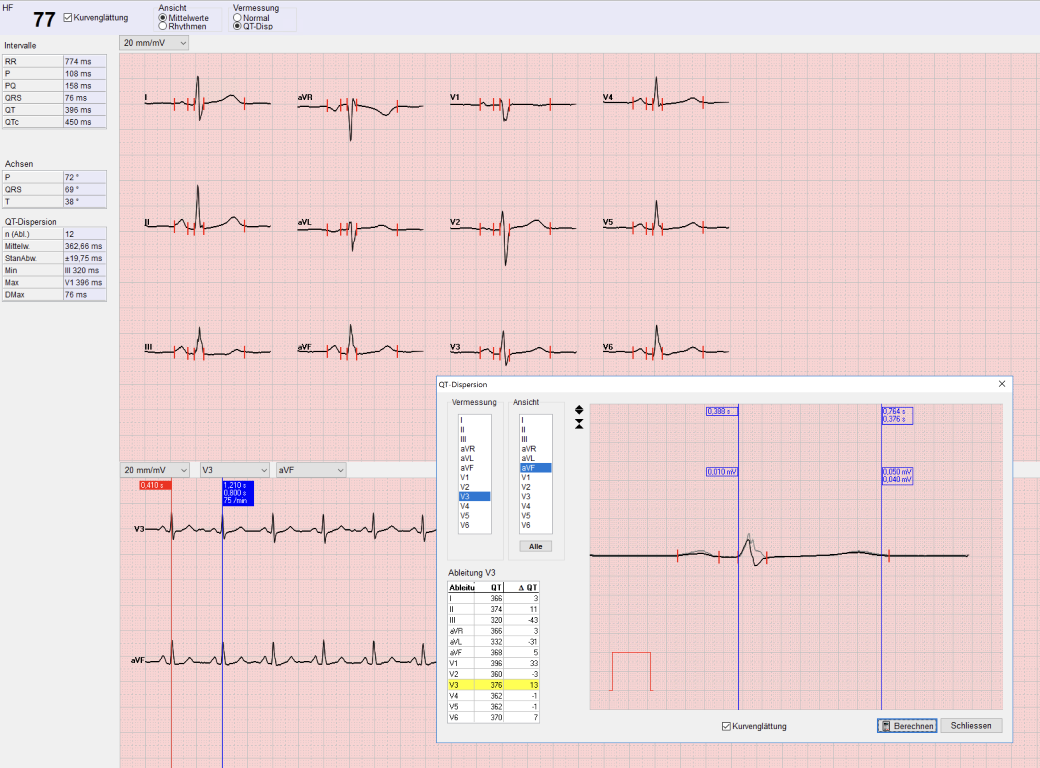
Task: Click the red calibration pulse in dialog graph
Action: 631,670
